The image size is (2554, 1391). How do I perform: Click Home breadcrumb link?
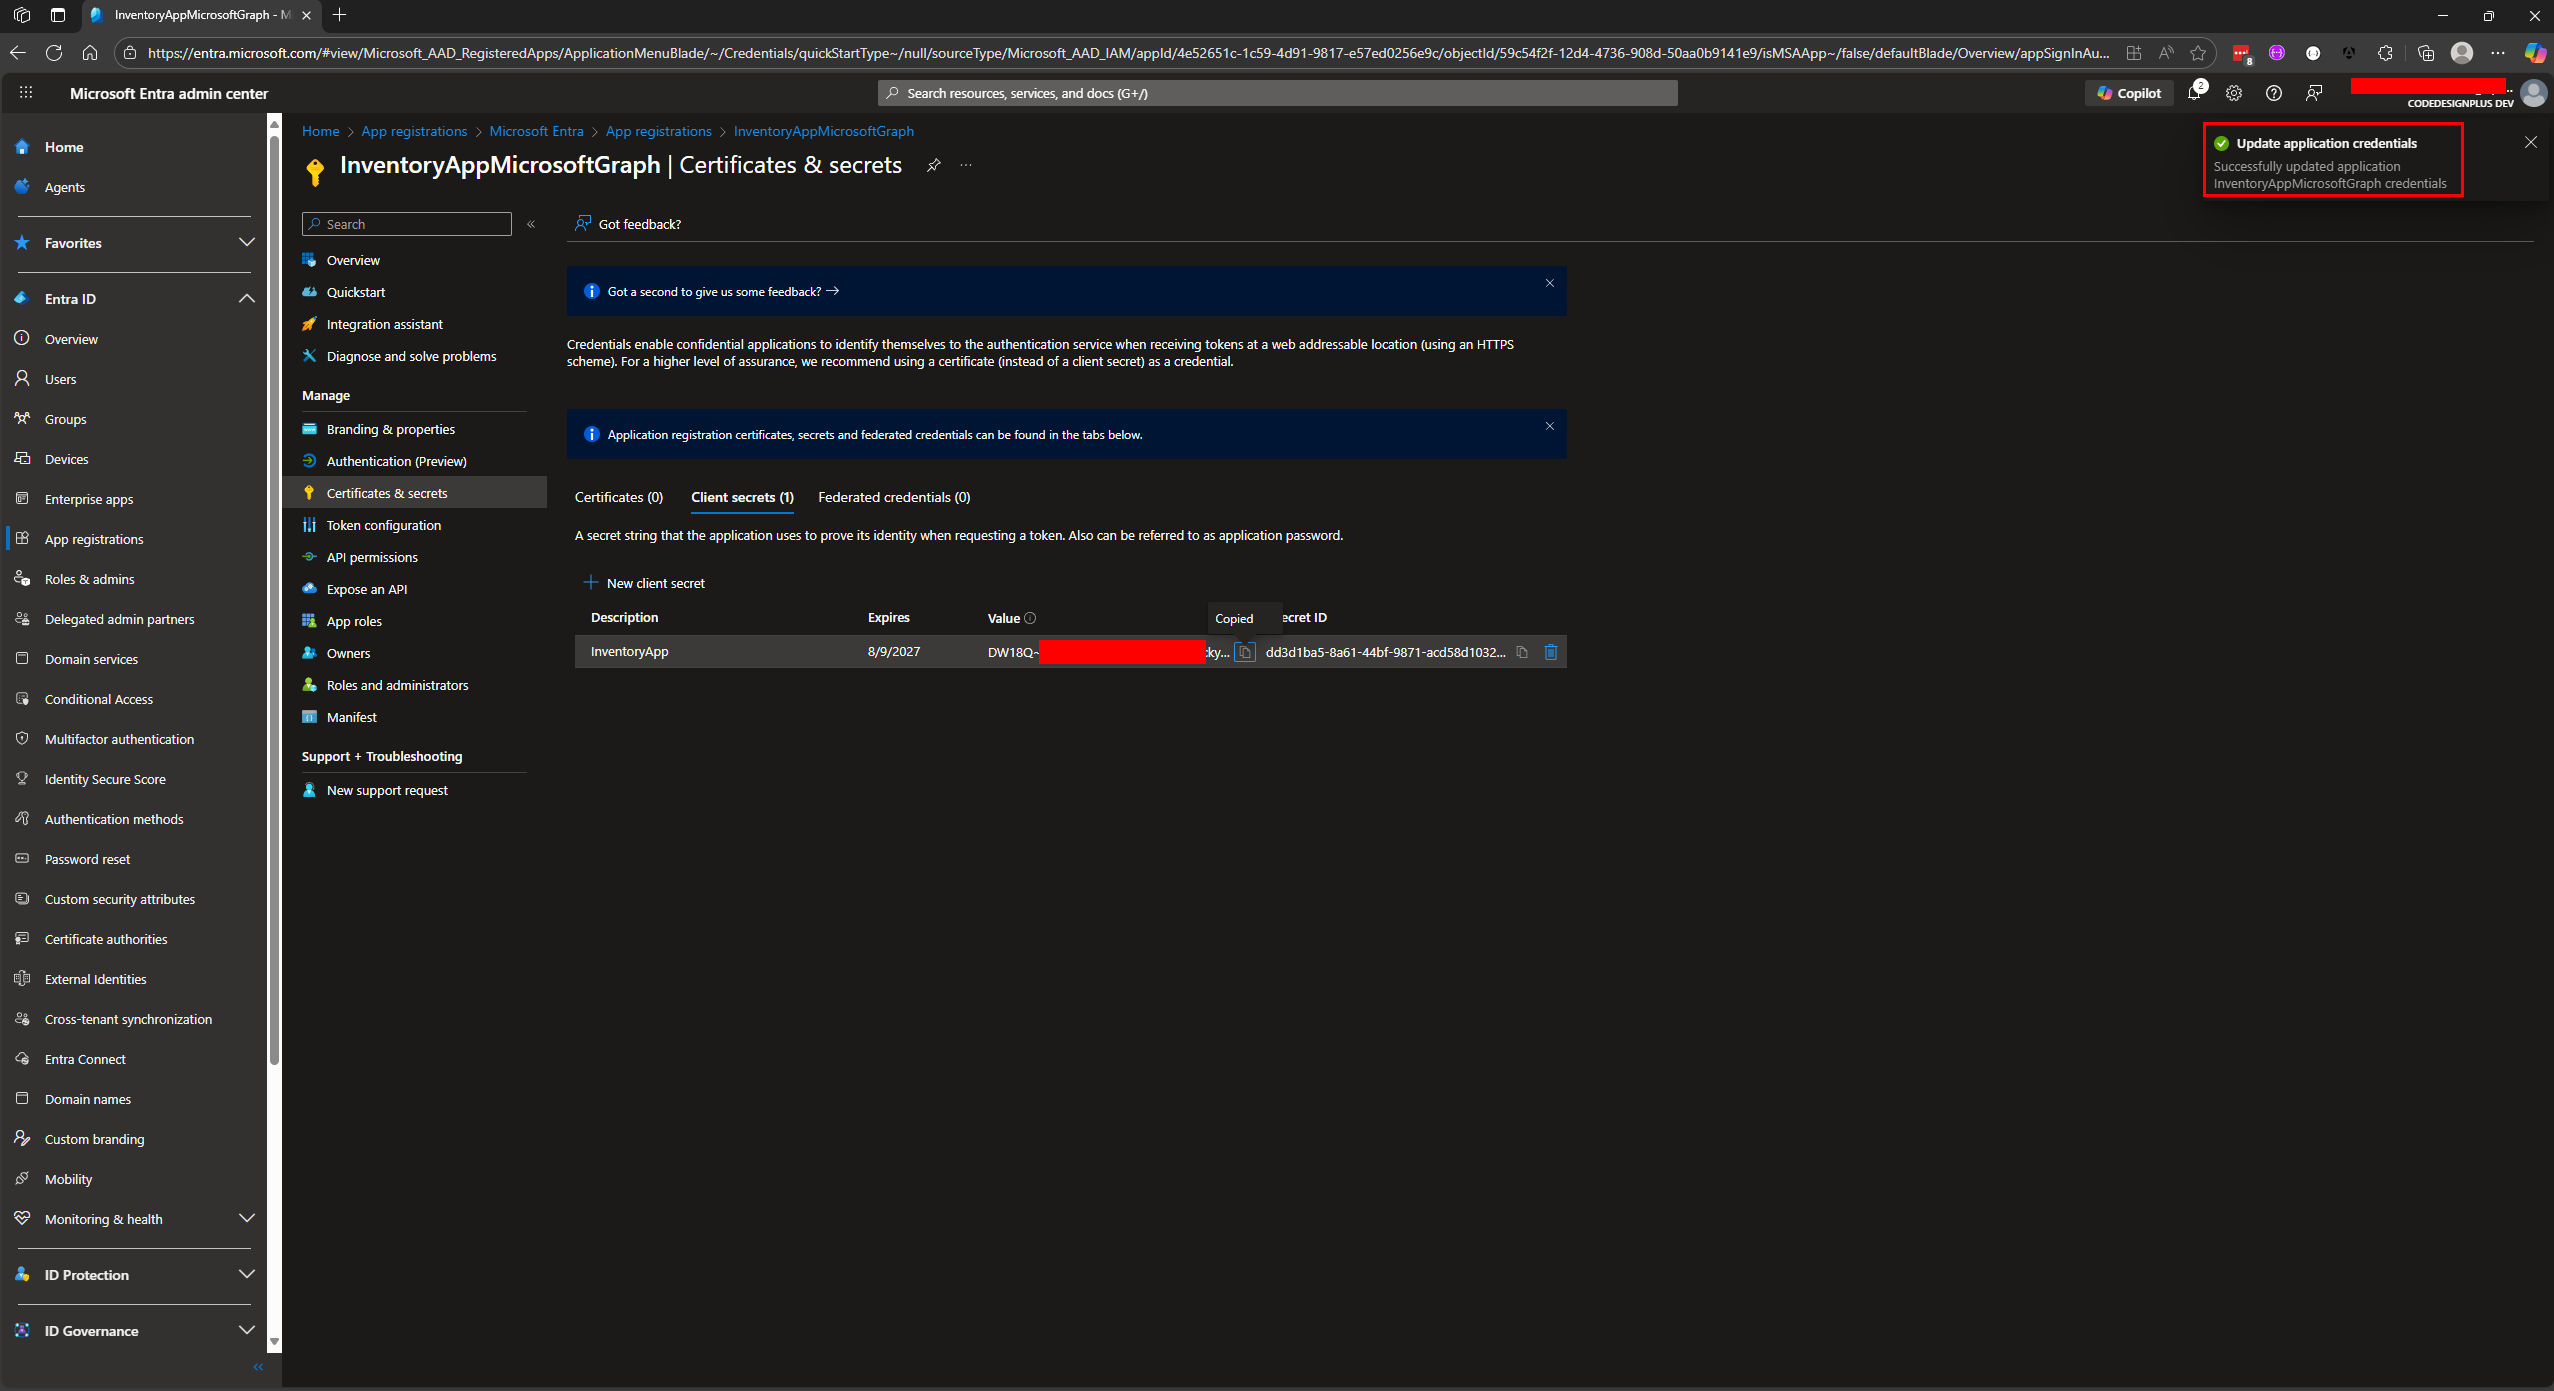[x=321, y=131]
